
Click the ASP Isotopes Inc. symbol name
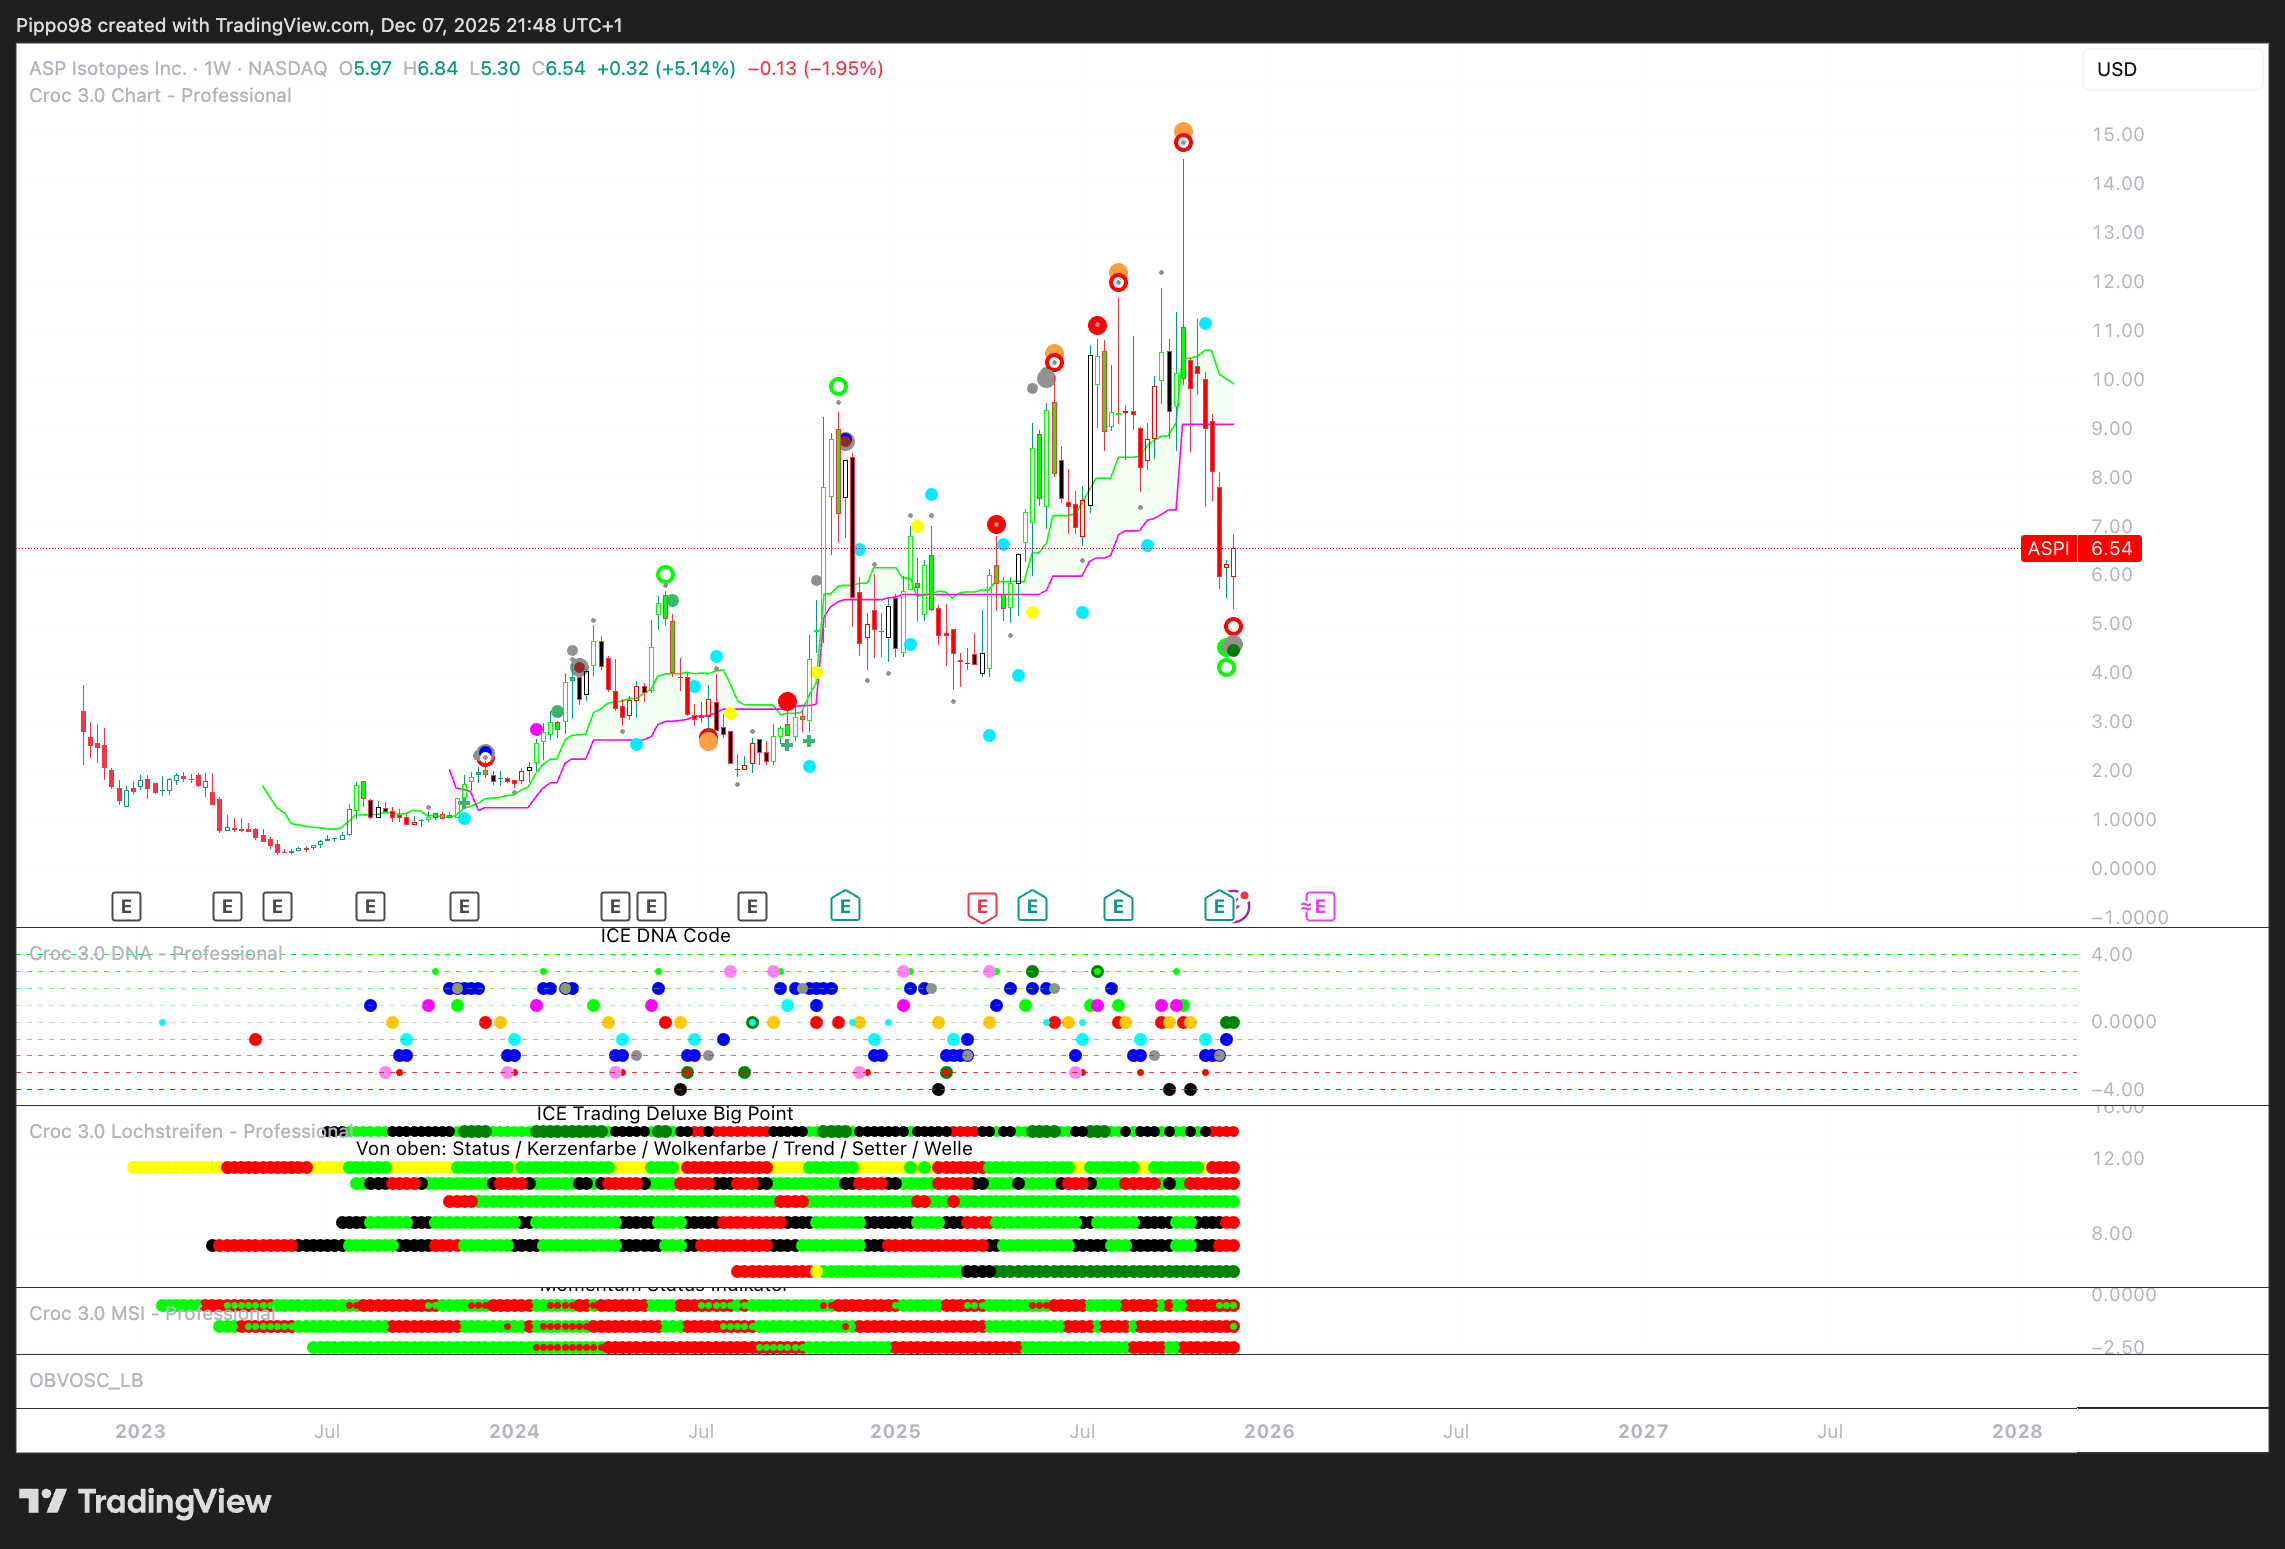pyautogui.click(x=108, y=69)
